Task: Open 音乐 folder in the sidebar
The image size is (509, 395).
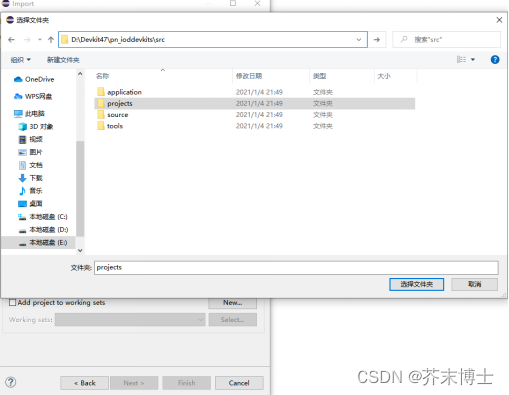Action: point(31,191)
